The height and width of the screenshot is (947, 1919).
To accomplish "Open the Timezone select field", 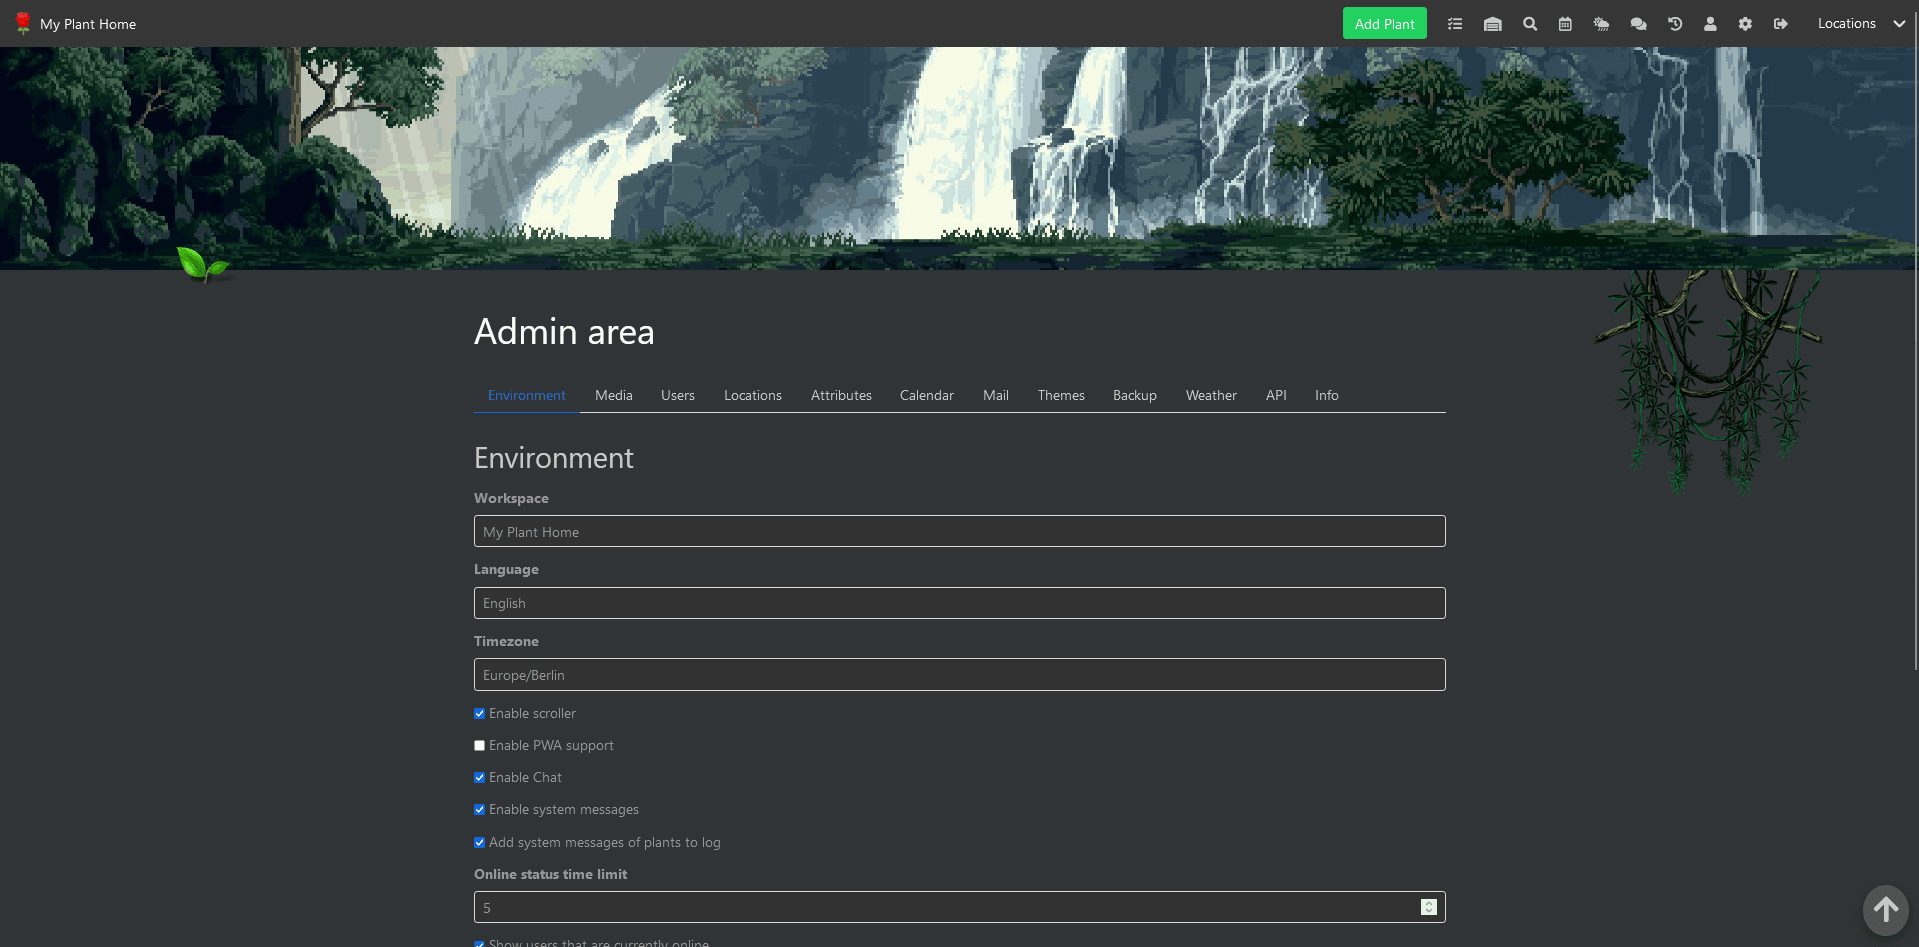I will tap(959, 675).
